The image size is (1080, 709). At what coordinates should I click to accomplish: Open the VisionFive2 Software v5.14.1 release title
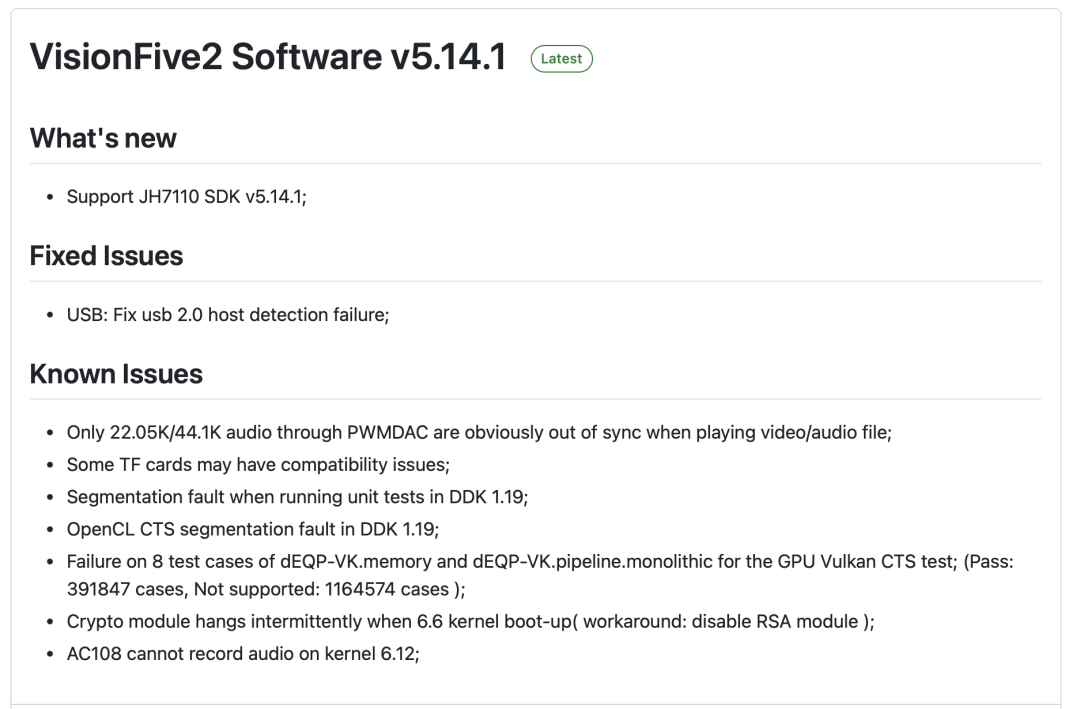click(267, 58)
